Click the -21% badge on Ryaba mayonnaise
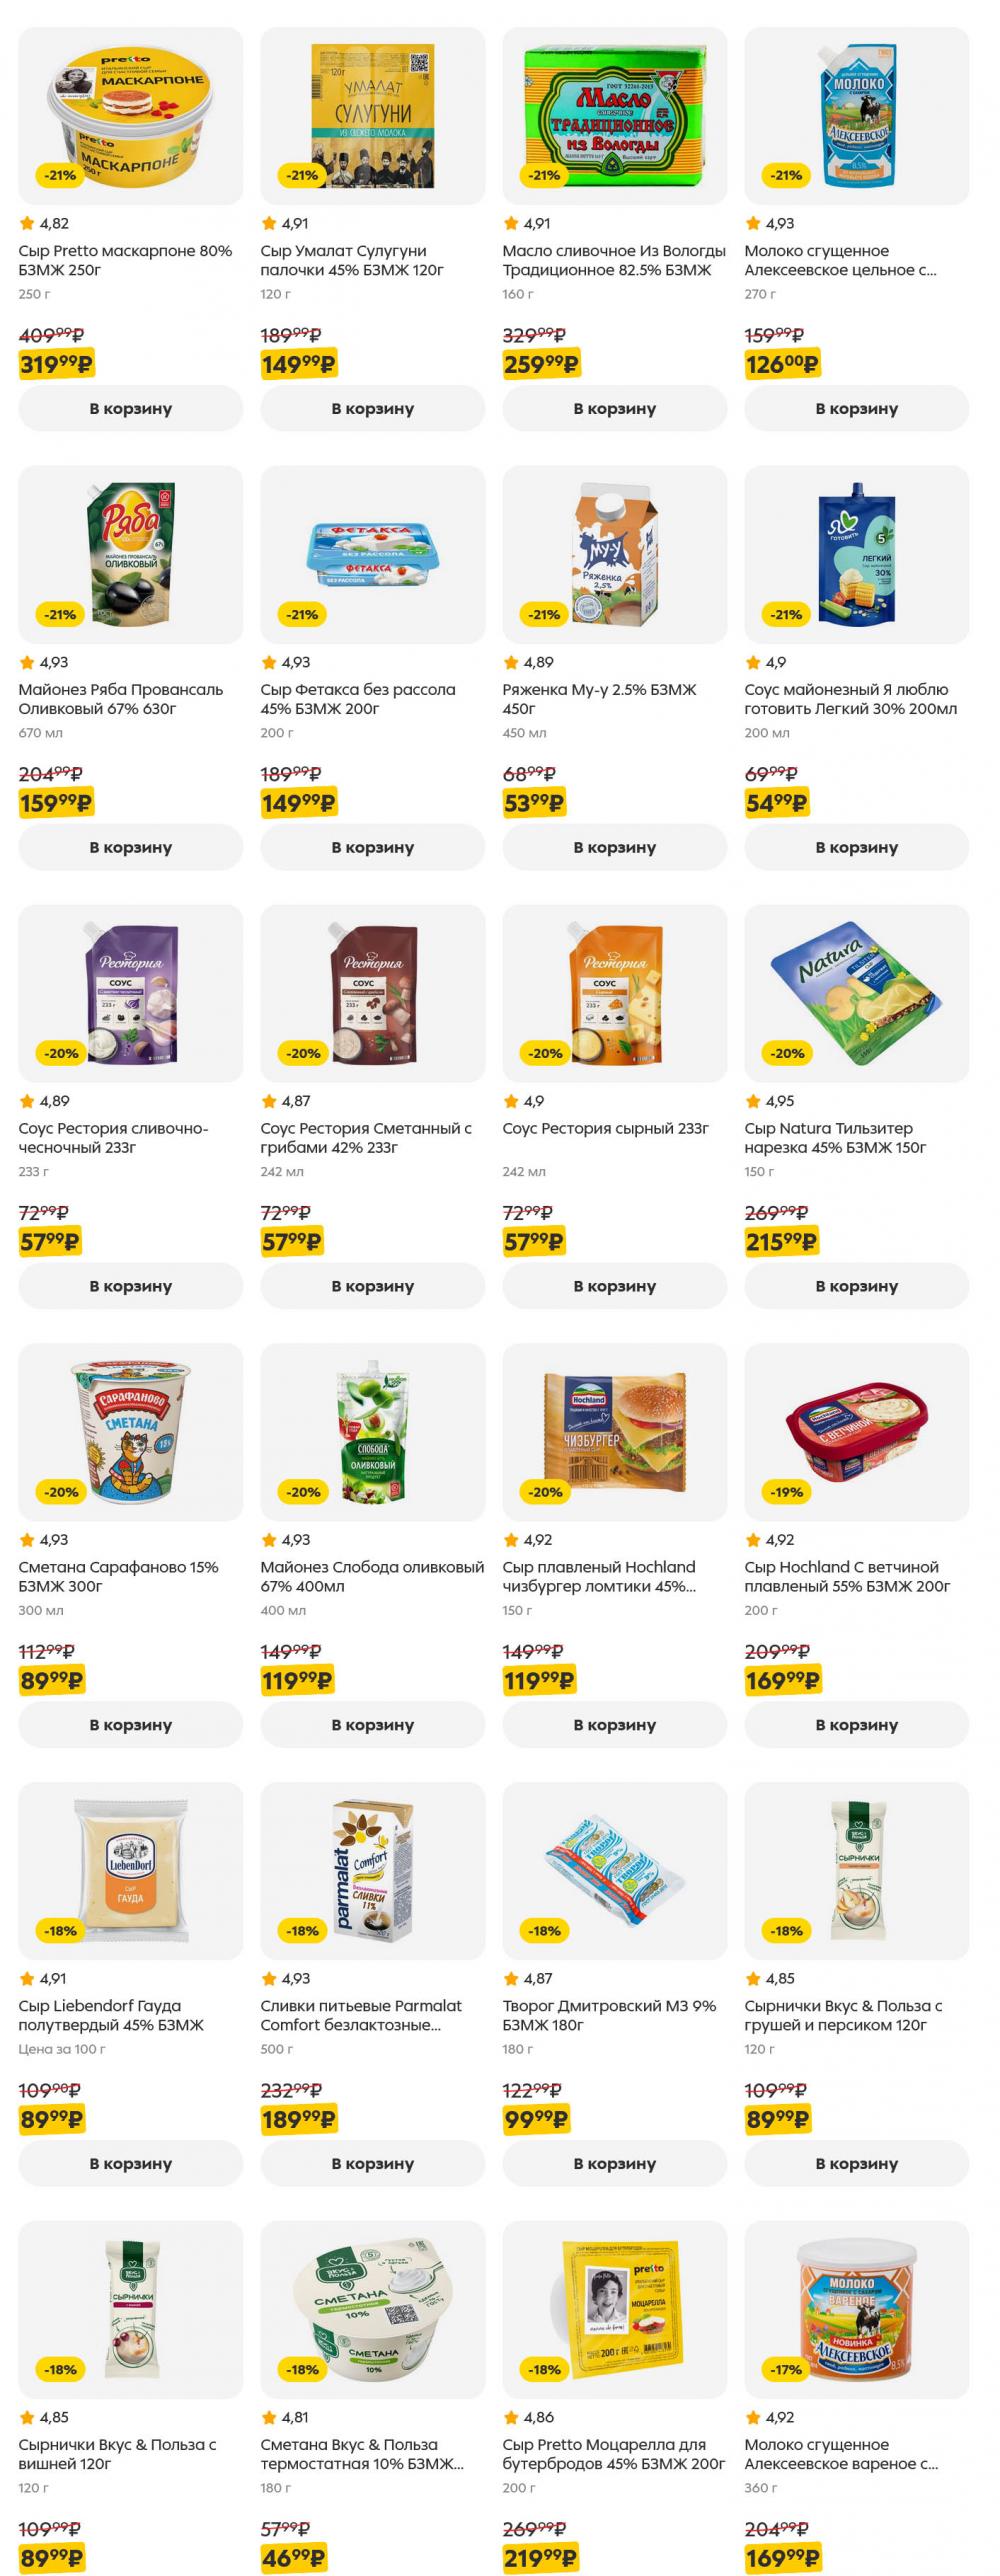This screenshot has height=2576, width=1000. [60, 614]
